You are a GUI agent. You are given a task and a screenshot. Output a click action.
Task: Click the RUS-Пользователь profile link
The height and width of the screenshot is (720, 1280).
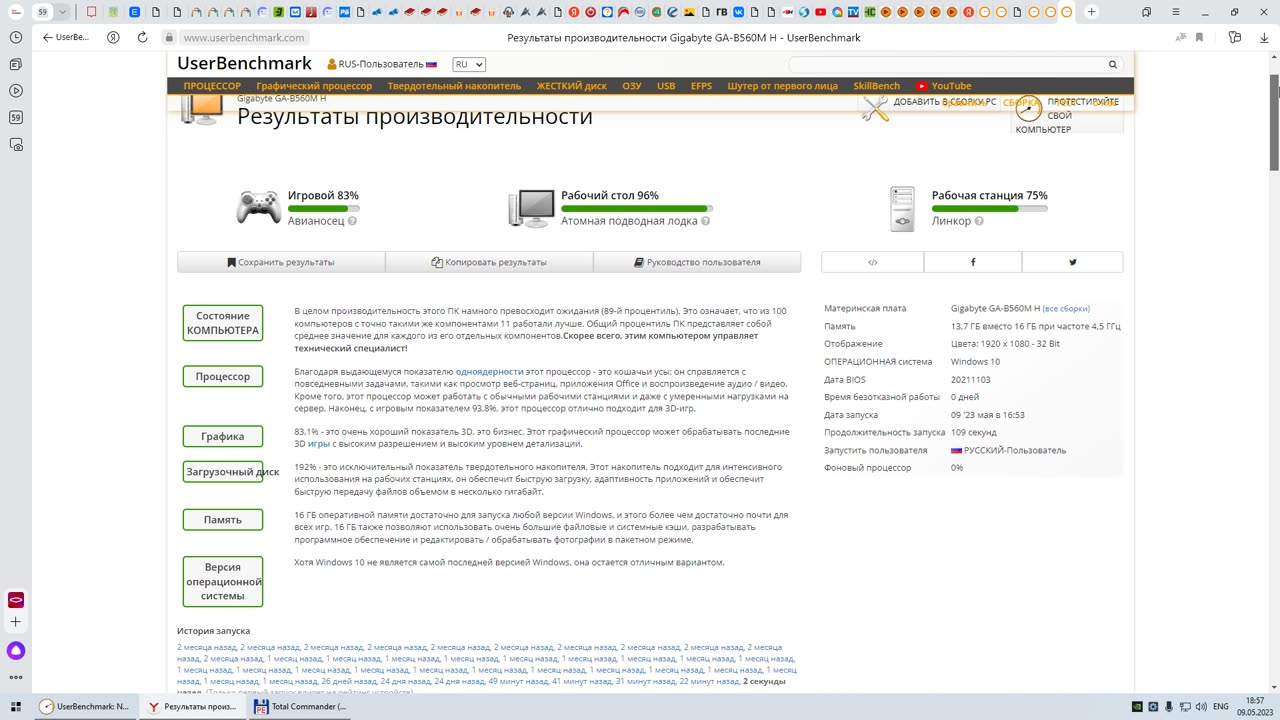(x=382, y=64)
